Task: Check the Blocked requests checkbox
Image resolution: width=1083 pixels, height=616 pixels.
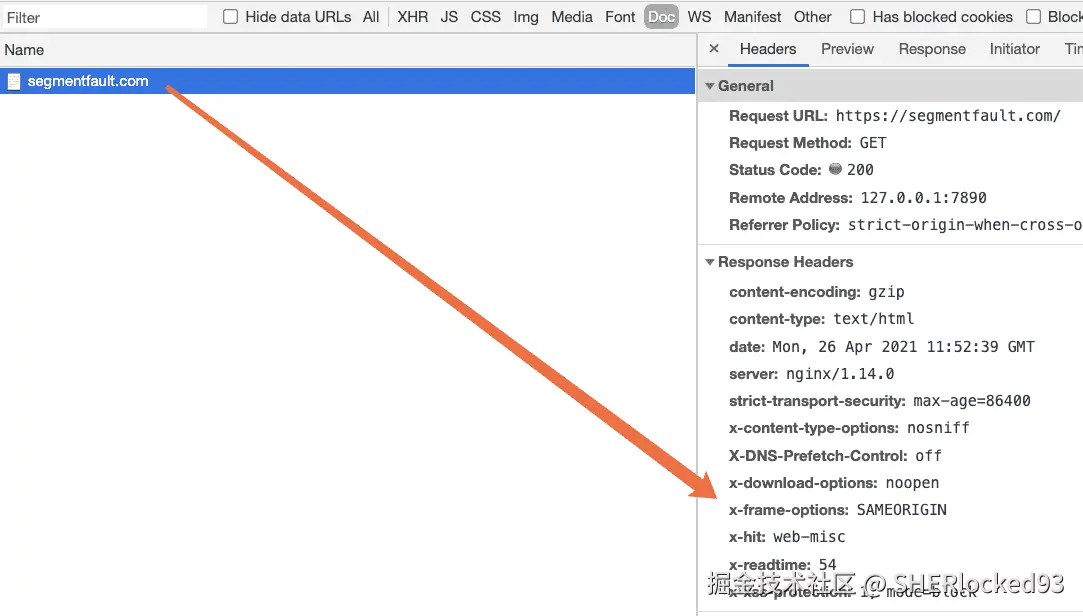Action: pyautogui.click(x=1033, y=17)
